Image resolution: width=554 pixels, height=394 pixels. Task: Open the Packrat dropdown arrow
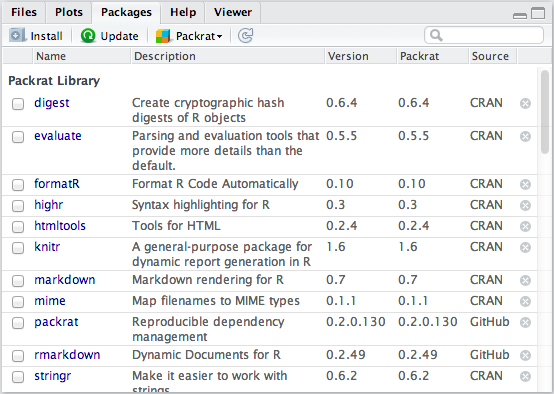pos(219,36)
